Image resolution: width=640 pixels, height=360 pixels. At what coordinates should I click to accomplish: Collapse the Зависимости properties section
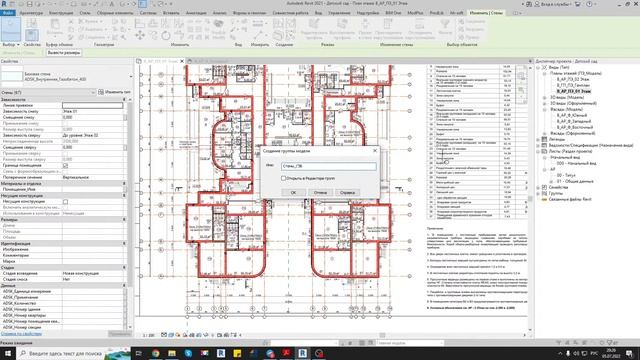(124, 100)
